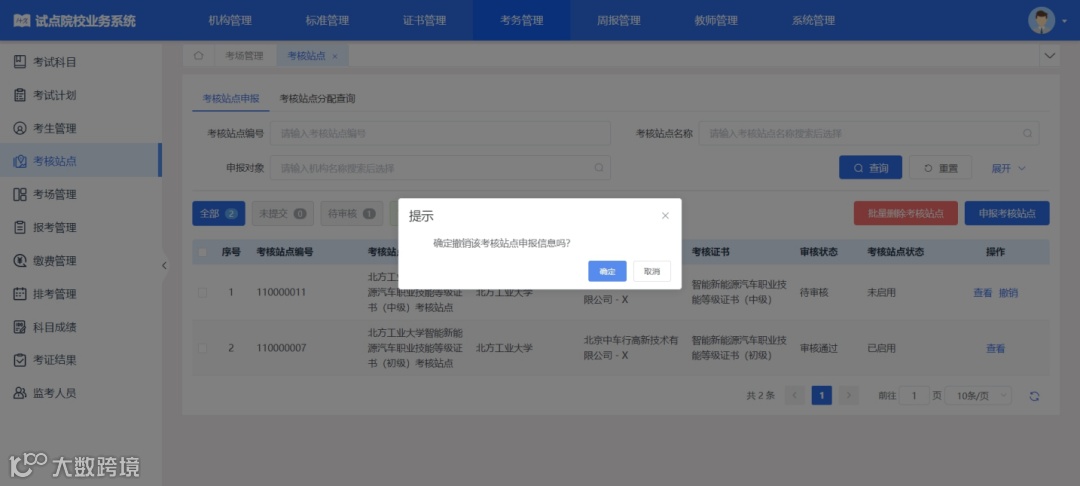Image resolution: width=1080 pixels, height=486 pixels.
Task: Click the 考证结果 sidebar icon
Action: point(20,360)
